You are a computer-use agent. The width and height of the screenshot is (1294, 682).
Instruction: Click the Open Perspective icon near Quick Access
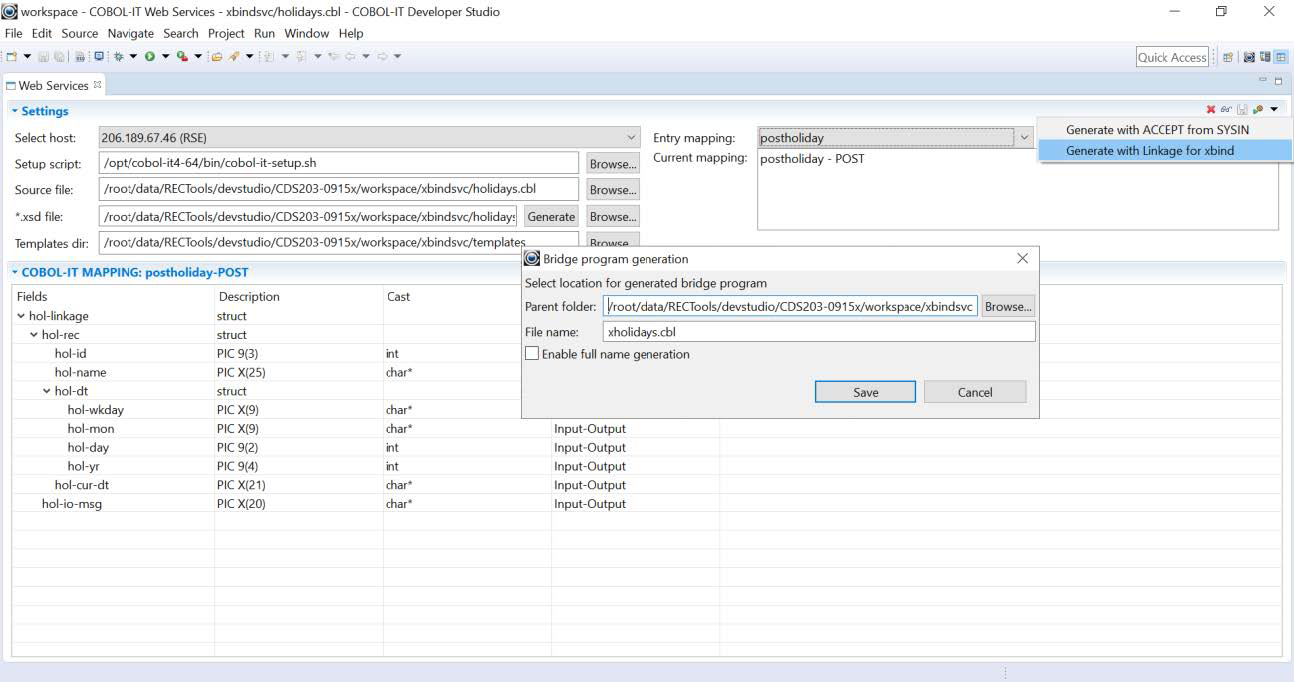pos(1228,57)
